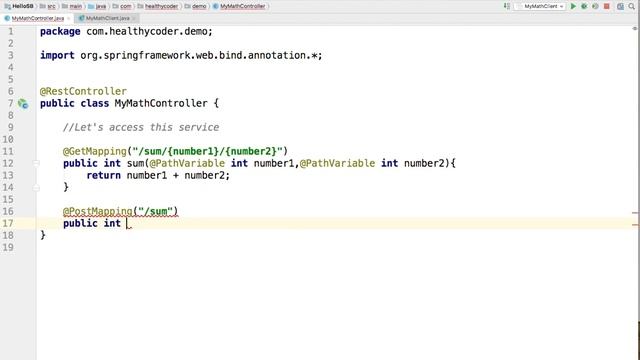Click the "/sum/{number1}/{number2}" string
The height and width of the screenshot is (360, 640).
(207, 151)
